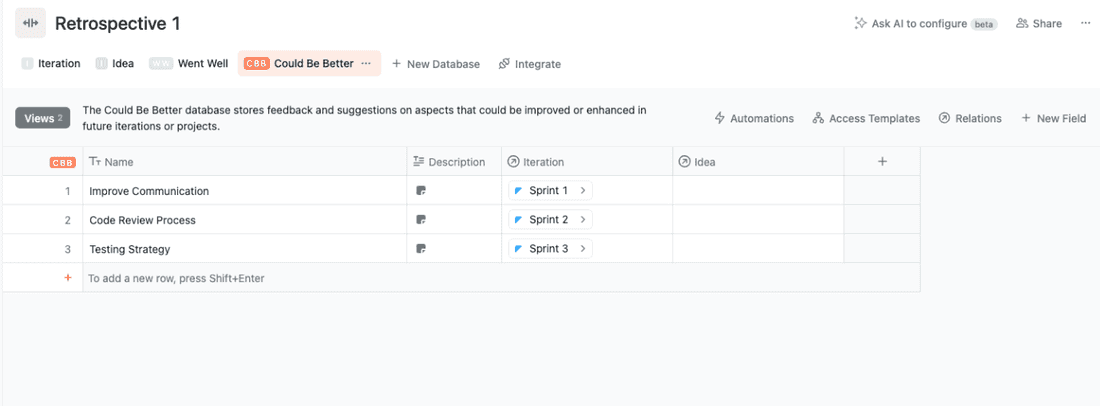Click the Retrospective 1 workspace icon
This screenshot has width=1100, height=406.
30,23
